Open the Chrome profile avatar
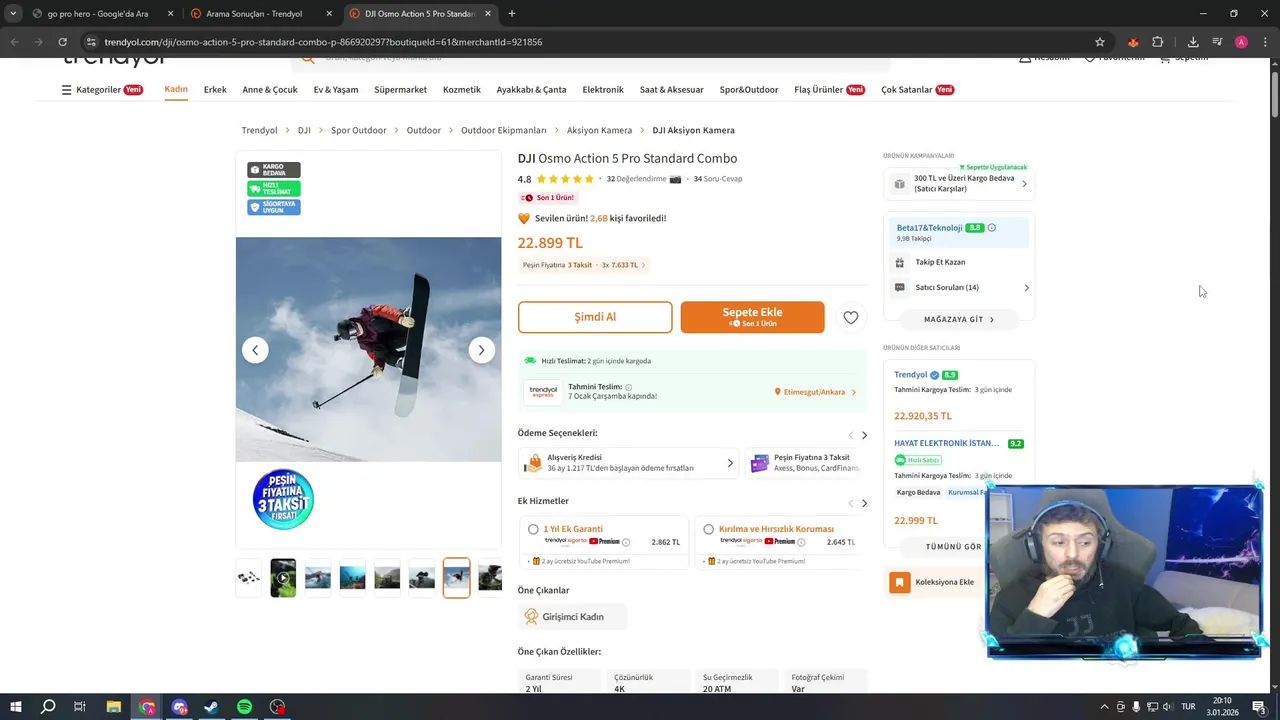This screenshot has width=1280, height=720. pyautogui.click(x=1241, y=42)
